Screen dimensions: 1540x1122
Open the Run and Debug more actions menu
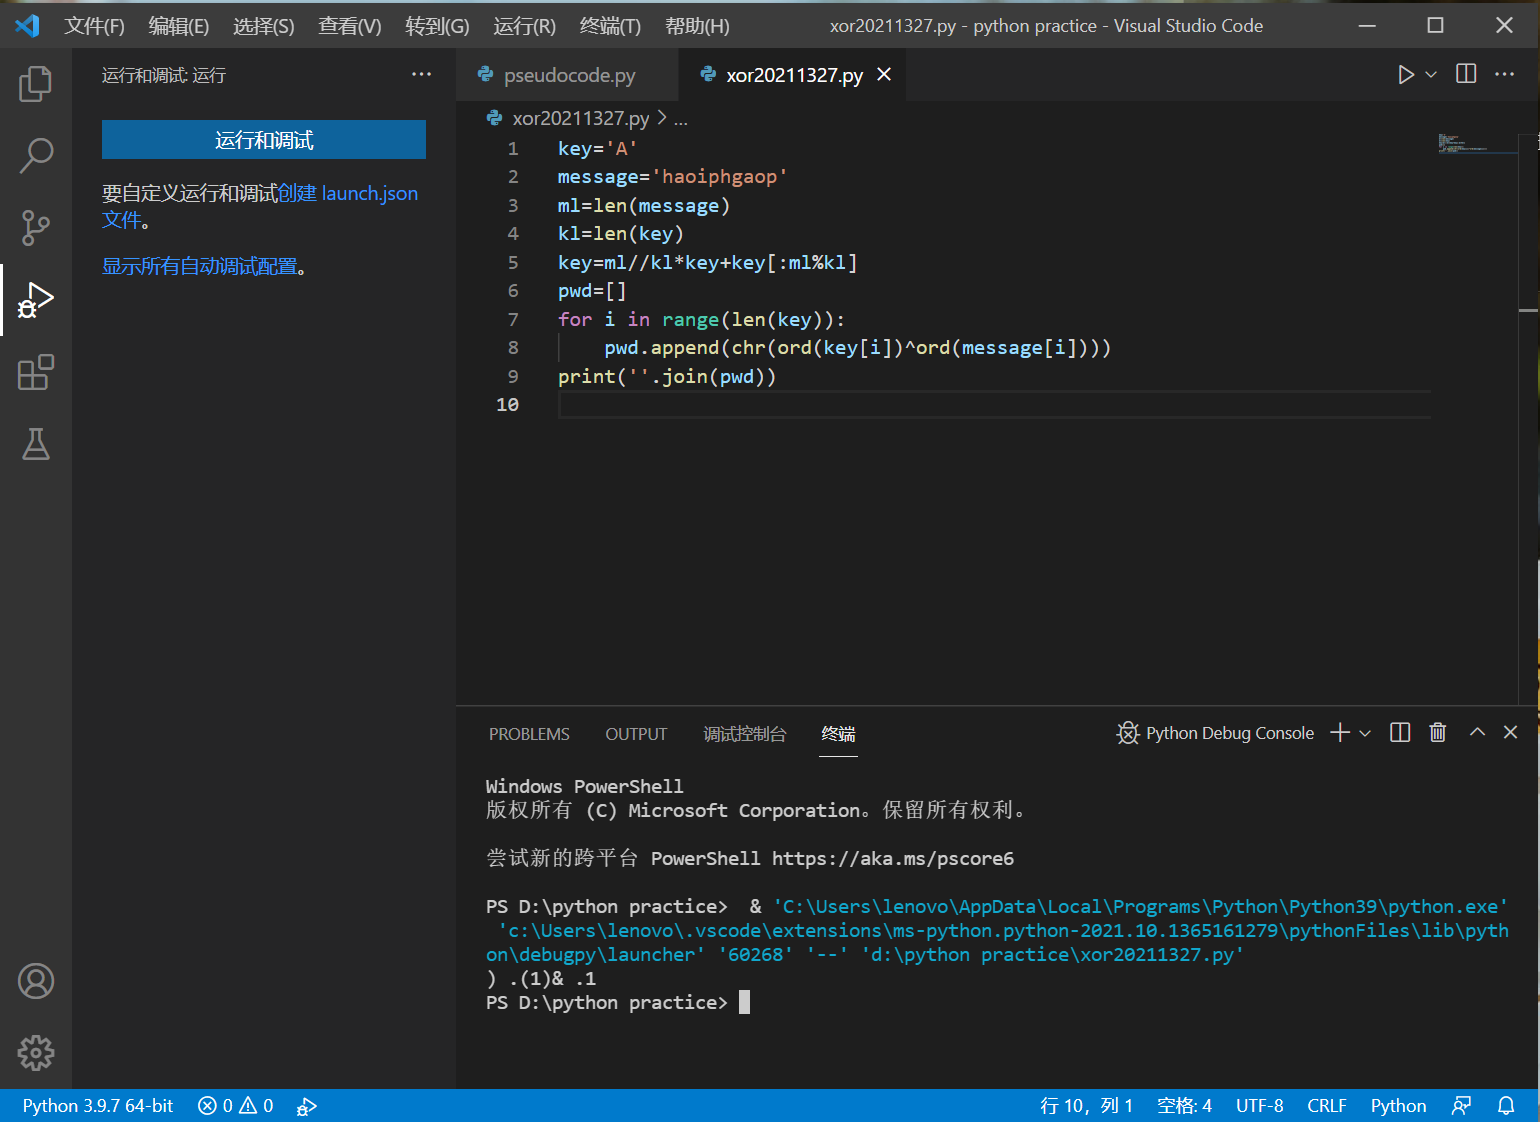(421, 75)
